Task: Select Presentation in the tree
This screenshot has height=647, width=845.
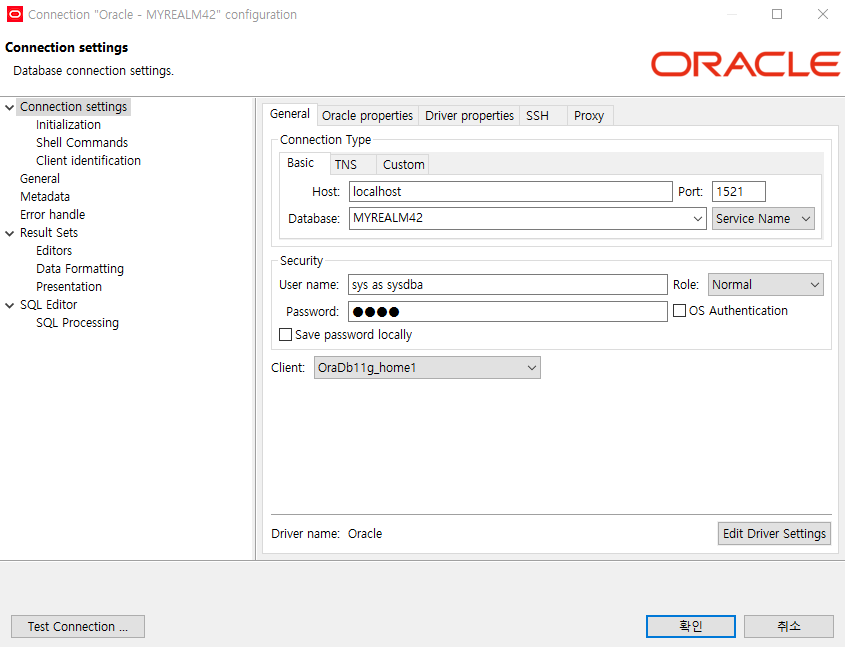Action: 69,287
